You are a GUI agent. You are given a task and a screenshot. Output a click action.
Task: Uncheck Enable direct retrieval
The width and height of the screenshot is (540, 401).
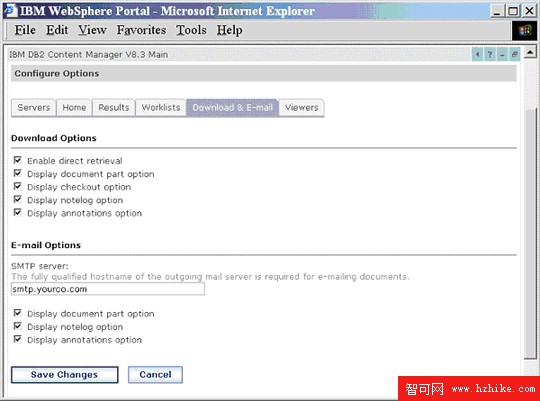[x=18, y=160]
